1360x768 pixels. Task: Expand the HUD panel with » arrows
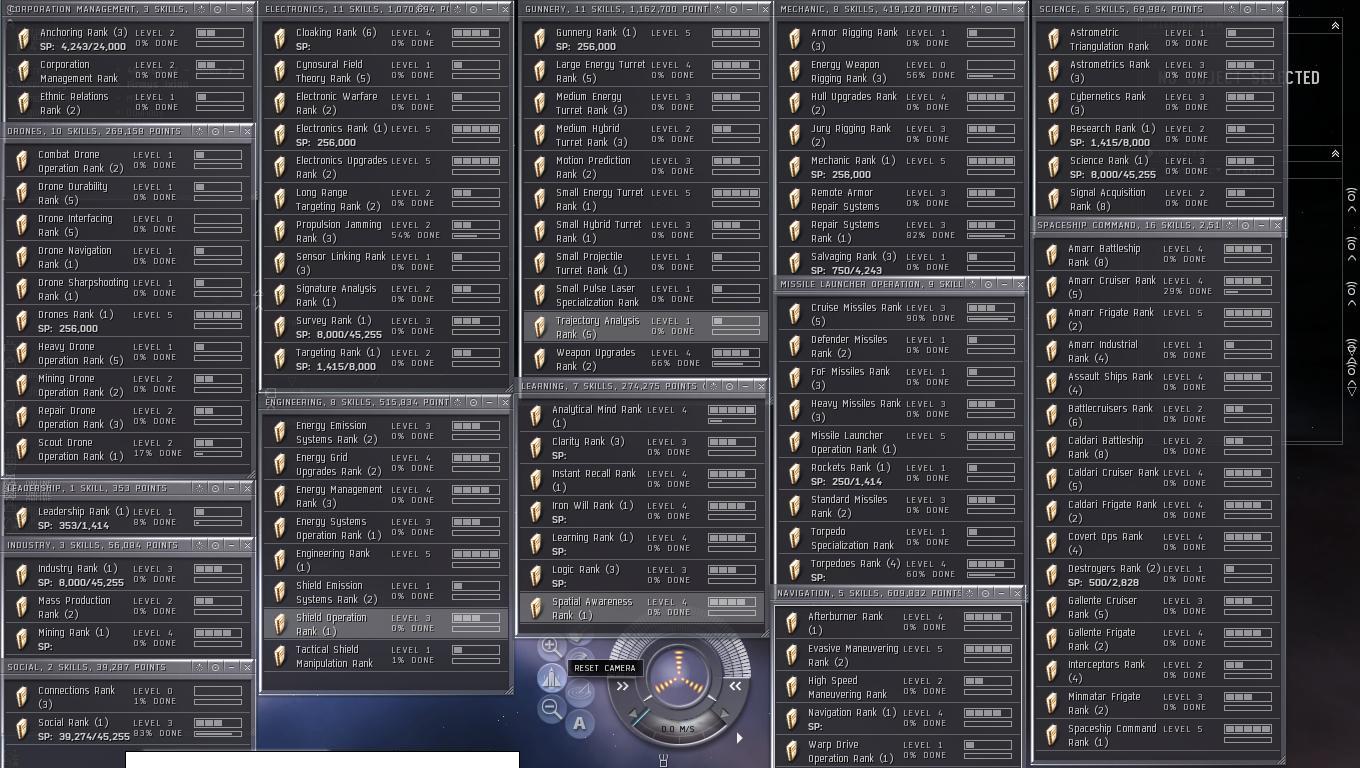click(x=622, y=686)
